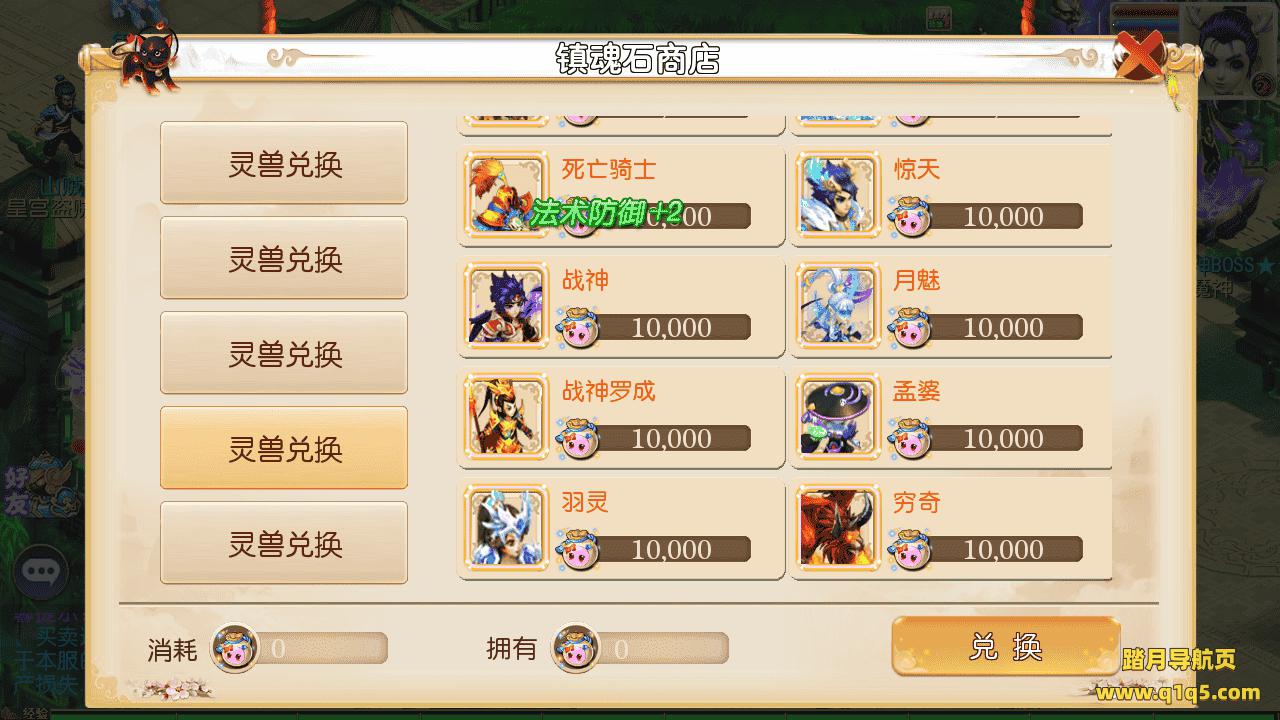Choose the 战神 character portrait

507,306
